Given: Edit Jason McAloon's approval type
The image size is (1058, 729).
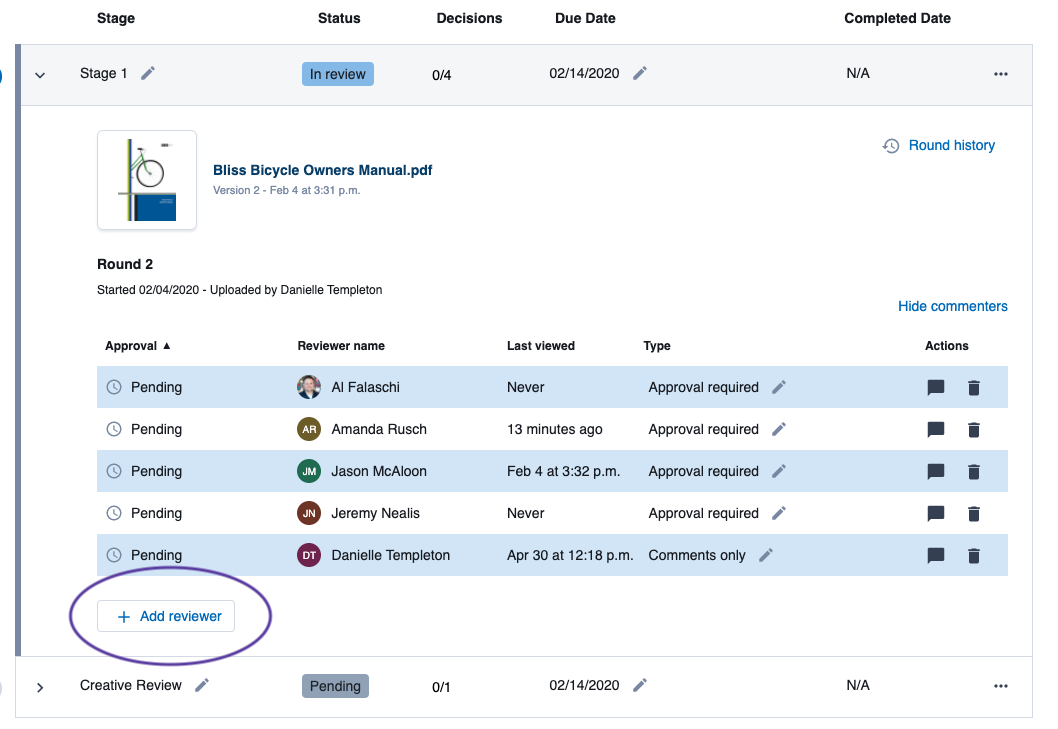Looking at the screenshot, I should 779,471.
